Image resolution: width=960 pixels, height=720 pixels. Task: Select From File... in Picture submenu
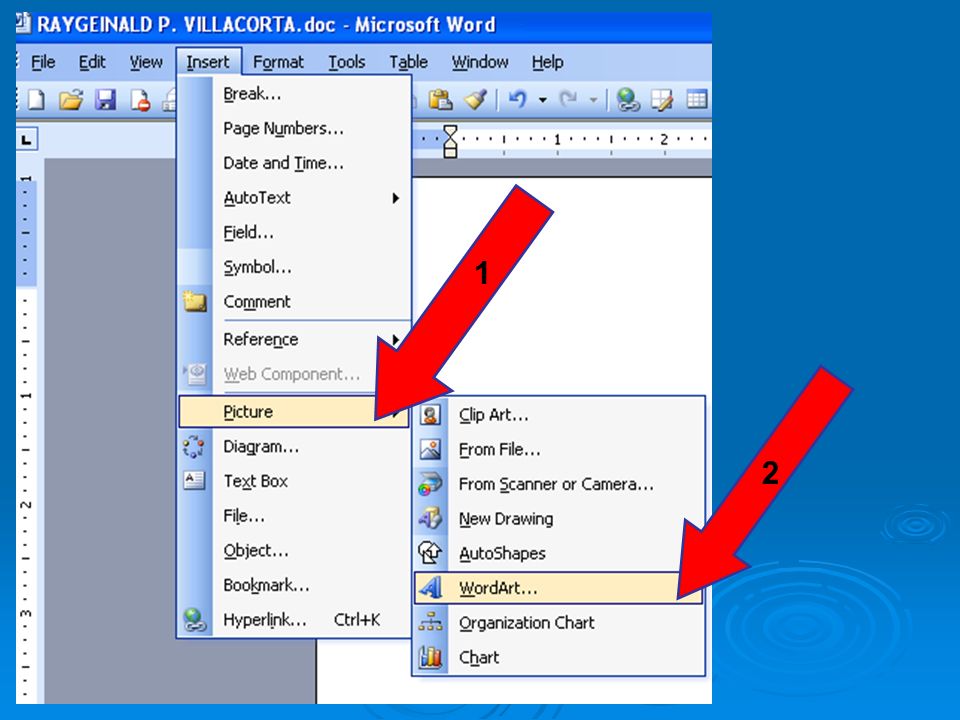pyautogui.click(x=558, y=449)
